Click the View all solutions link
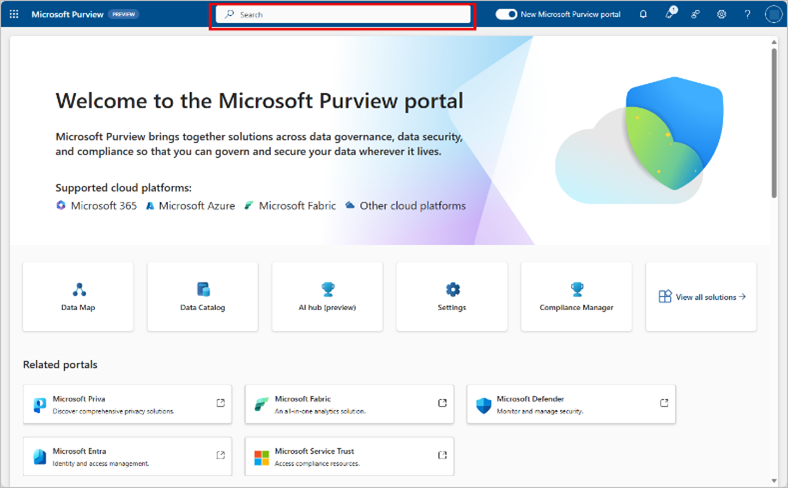 coord(702,297)
